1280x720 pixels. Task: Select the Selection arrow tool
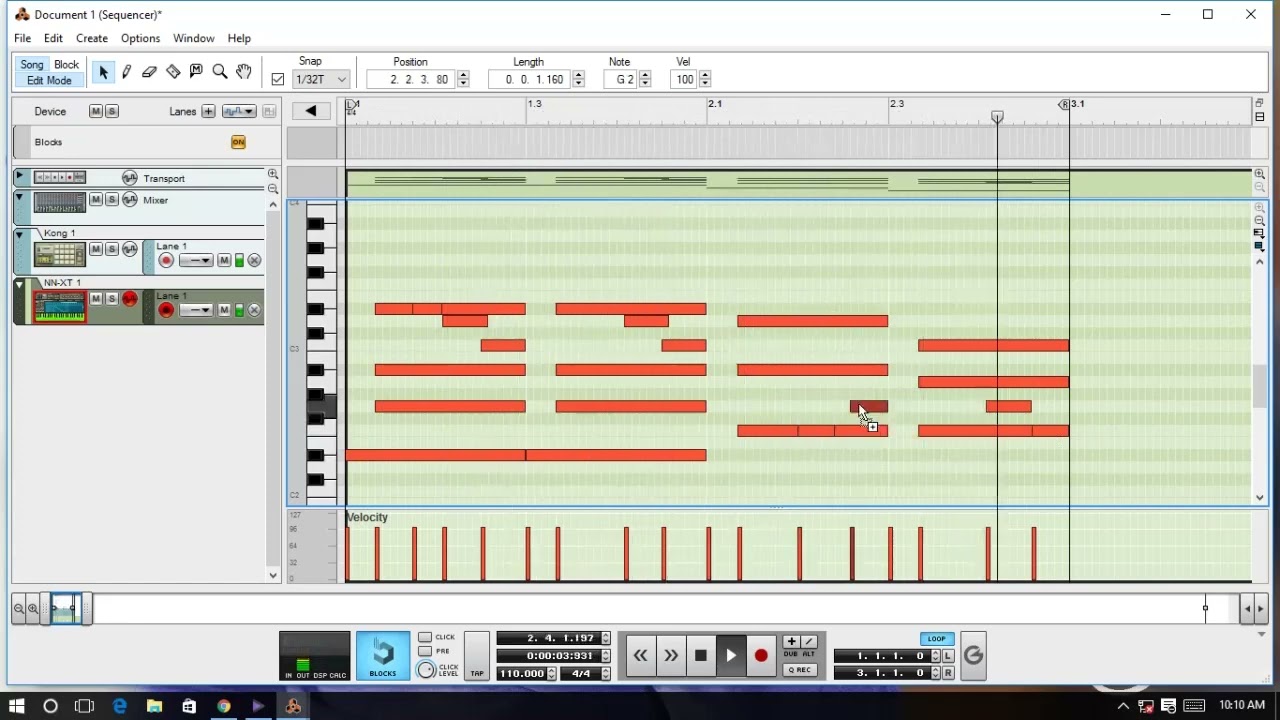tap(103, 72)
